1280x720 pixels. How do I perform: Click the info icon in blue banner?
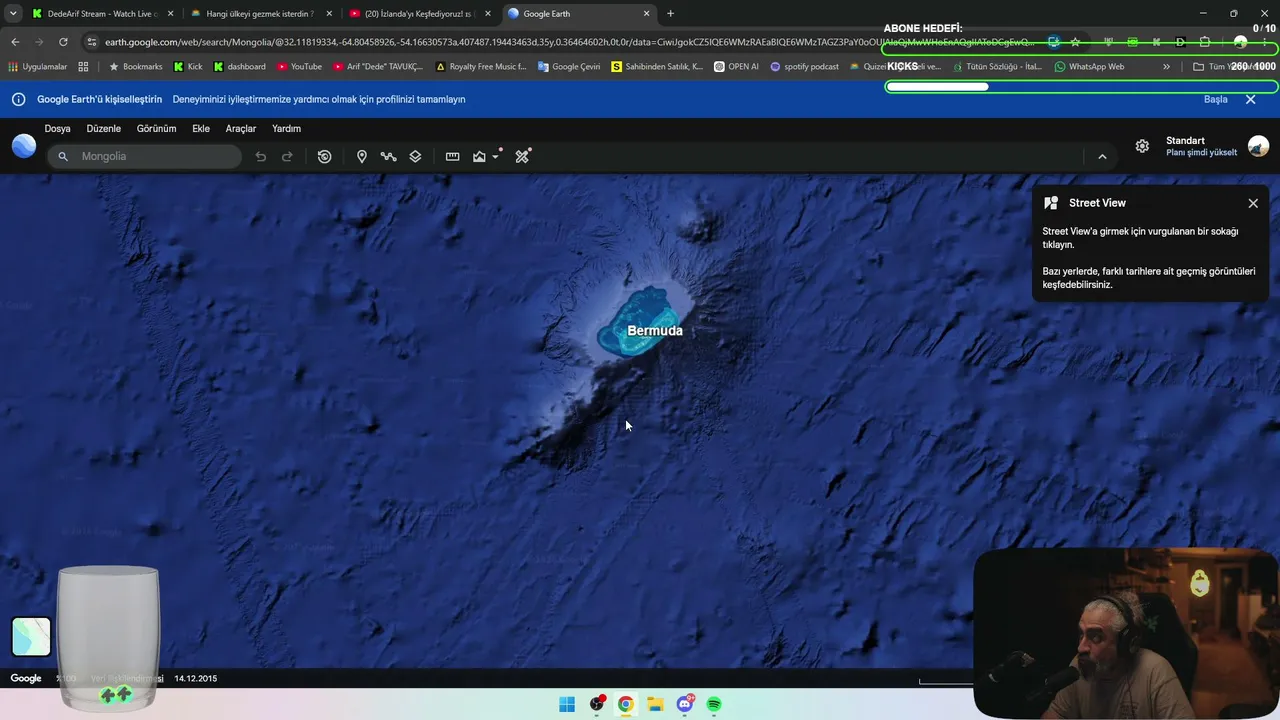[x=18, y=99]
